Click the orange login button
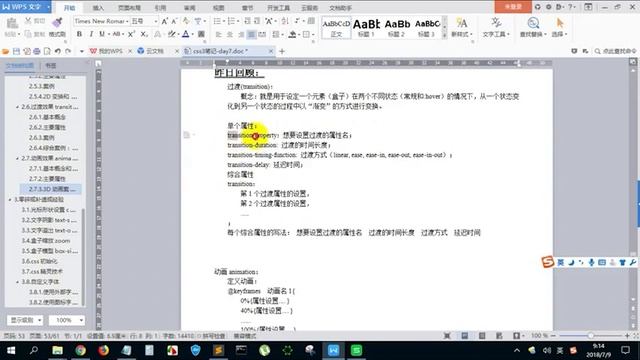The image size is (640, 360). click(513, 7)
